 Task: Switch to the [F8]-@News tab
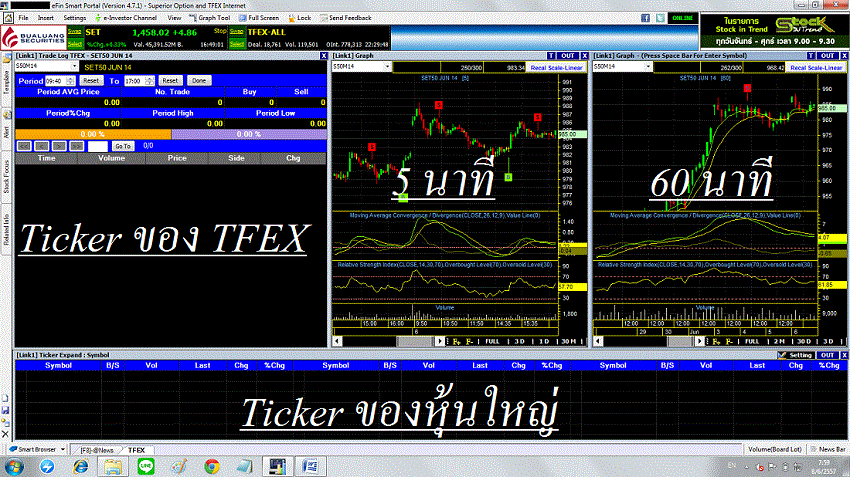97,450
